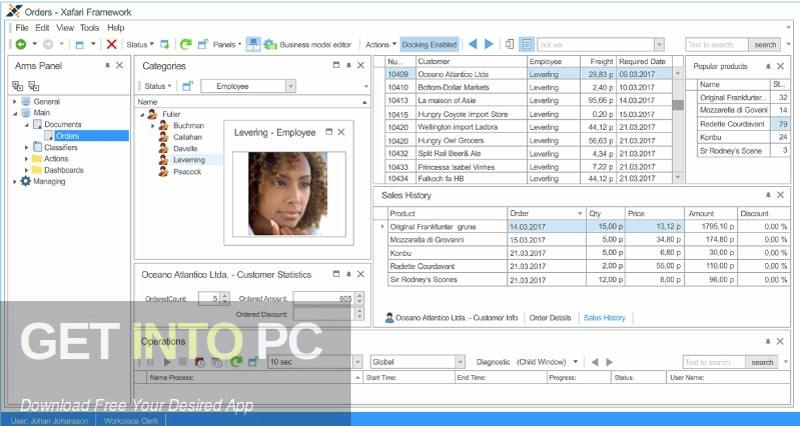The height and width of the screenshot is (426, 800).
Task: Open the main toolbar Status dropdown
Action: coord(140,44)
